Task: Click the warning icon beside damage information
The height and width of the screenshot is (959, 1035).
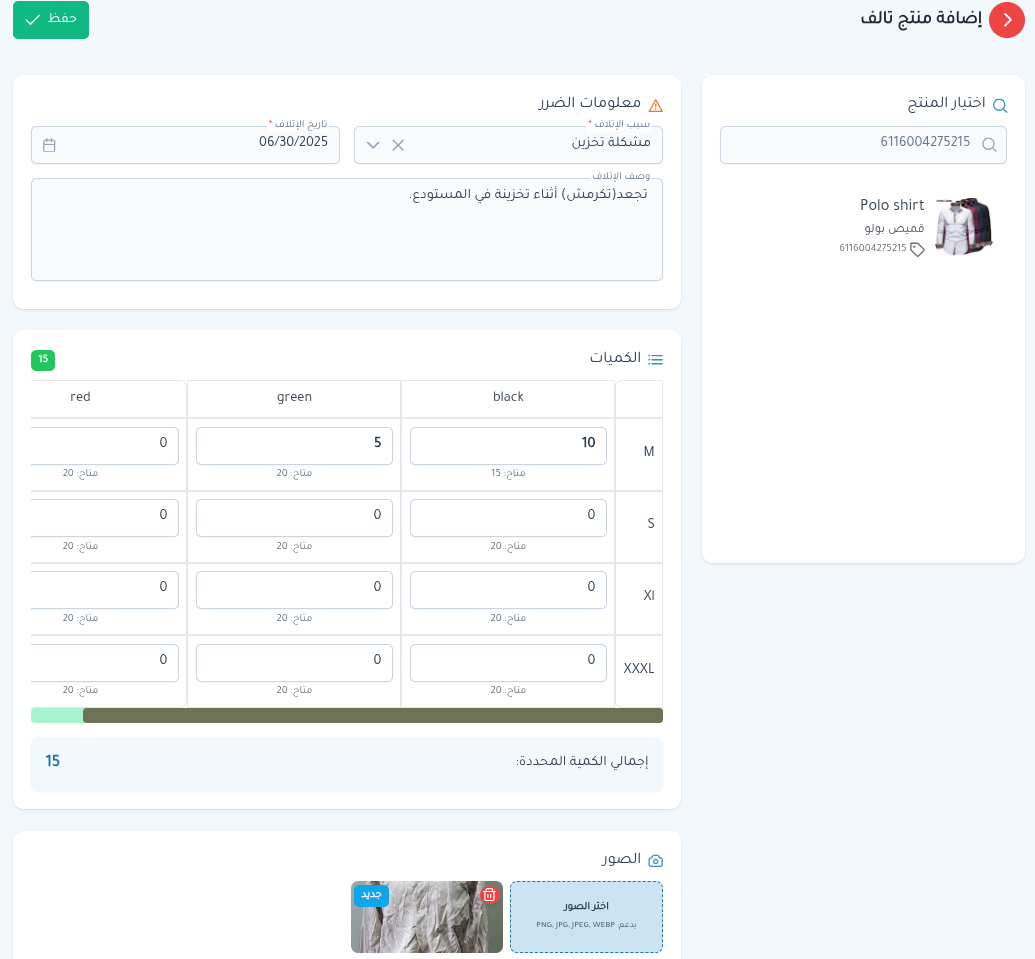Action: (656, 105)
